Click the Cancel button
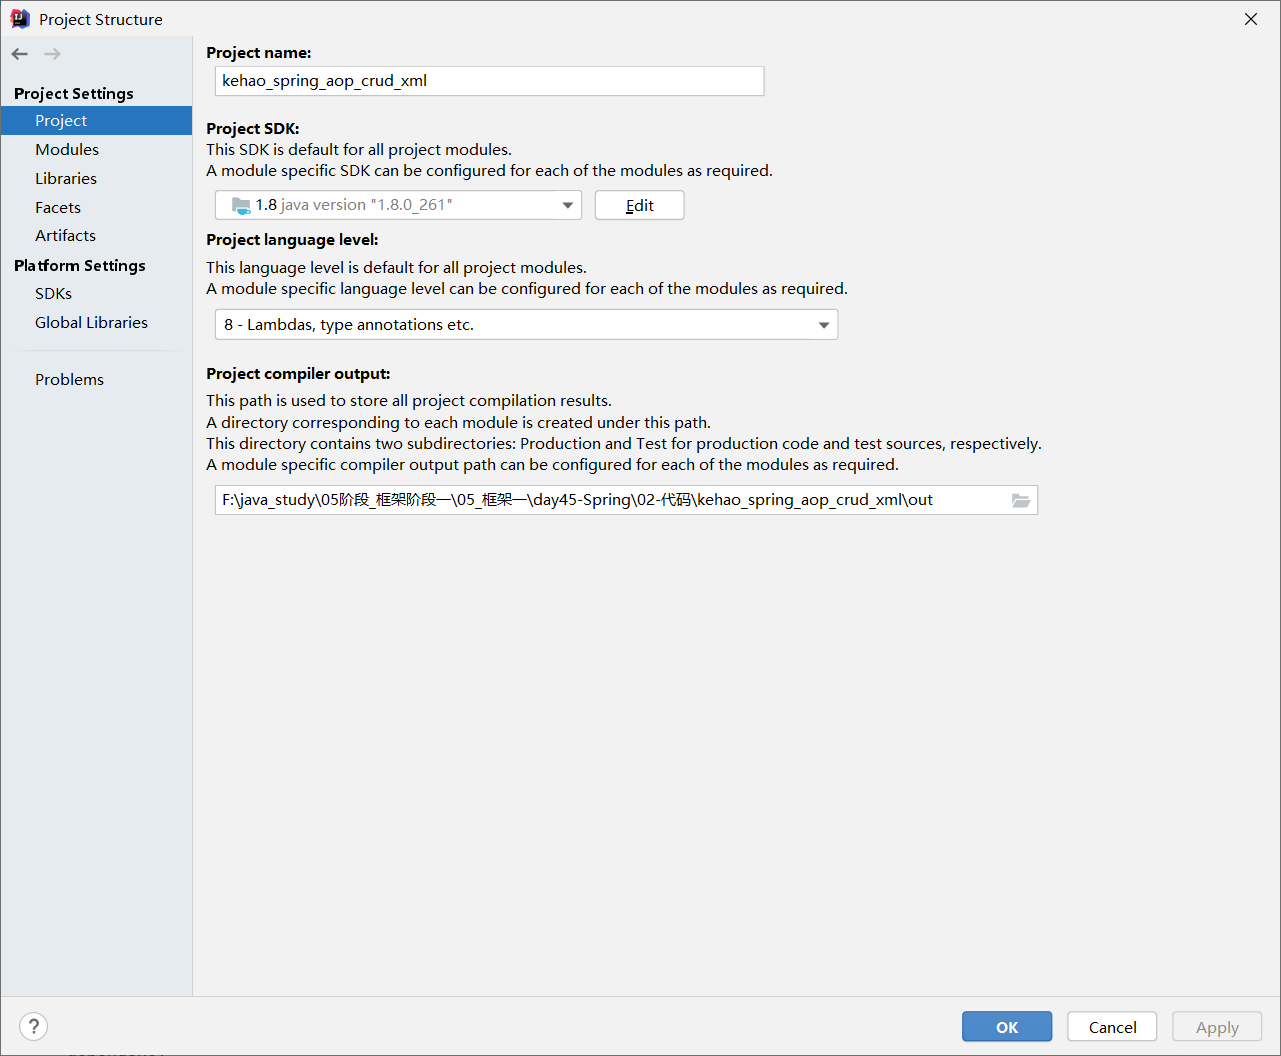Image resolution: width=1281 pixels, height=1056 pixels. pyautogui.click(x=1112, y=1027)
